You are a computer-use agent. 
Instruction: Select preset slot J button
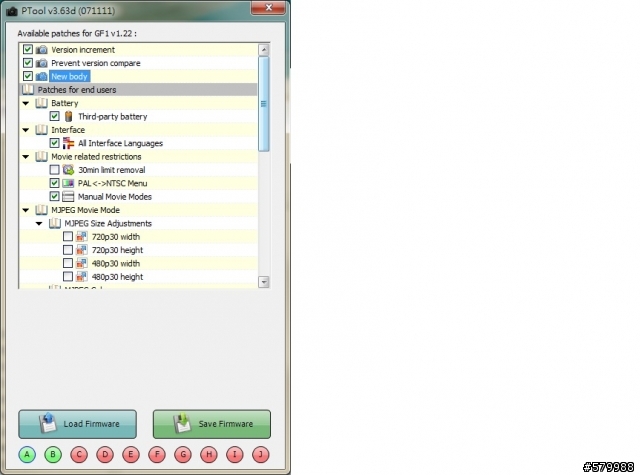click(x=261, y=455)
